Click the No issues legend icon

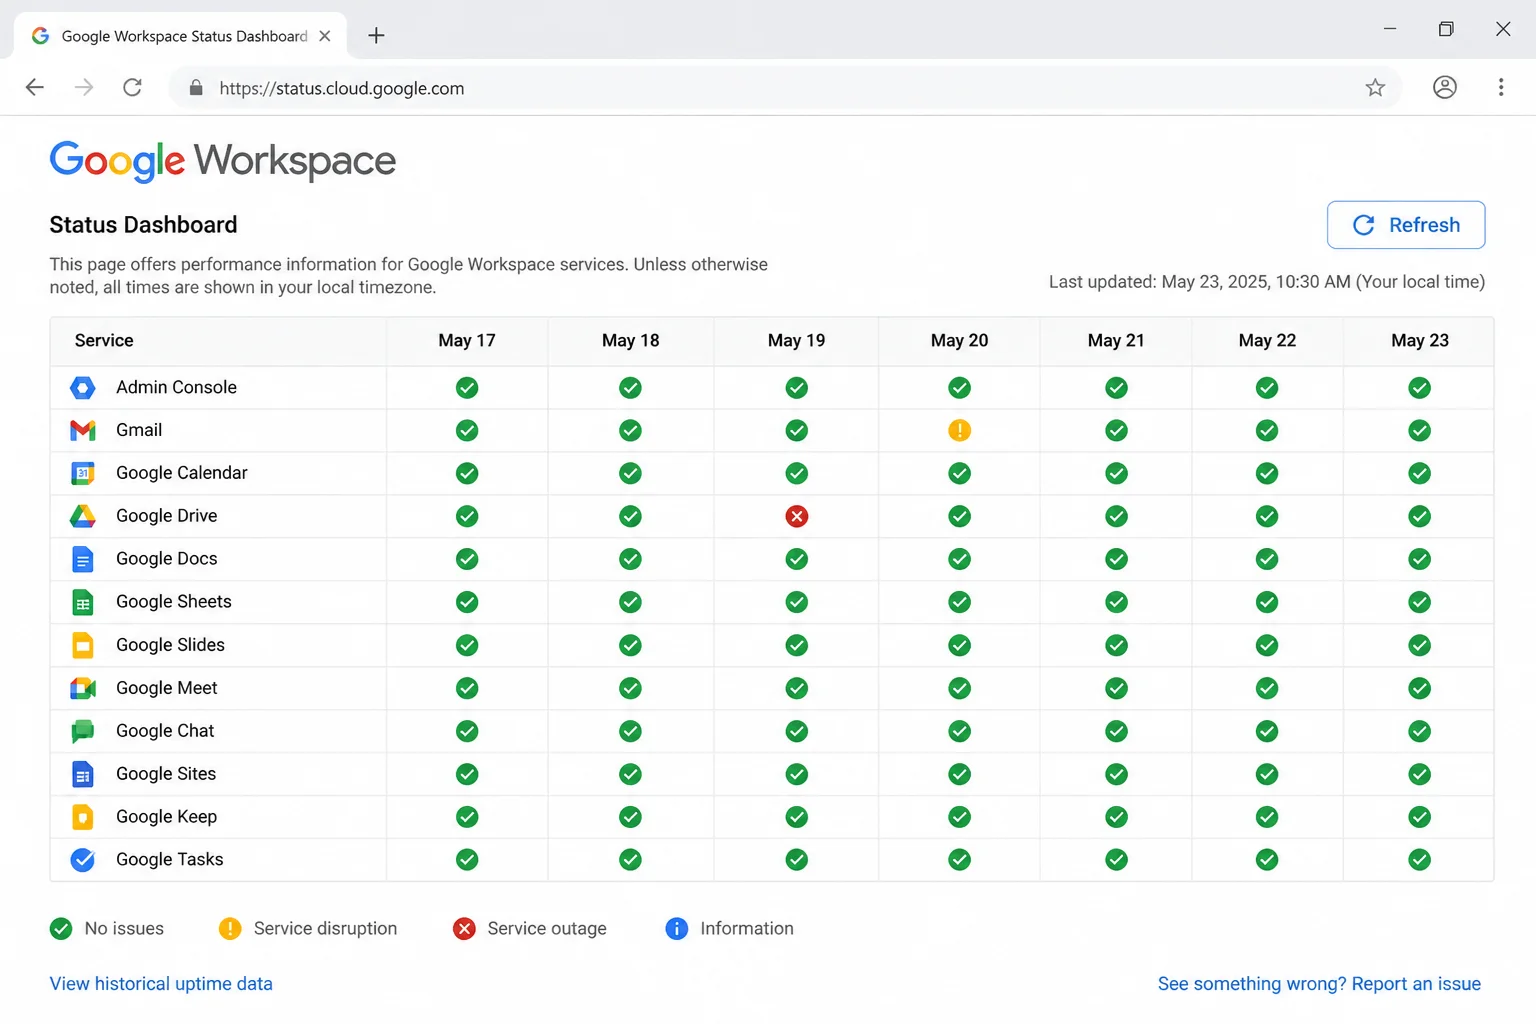tap(61, 929)
